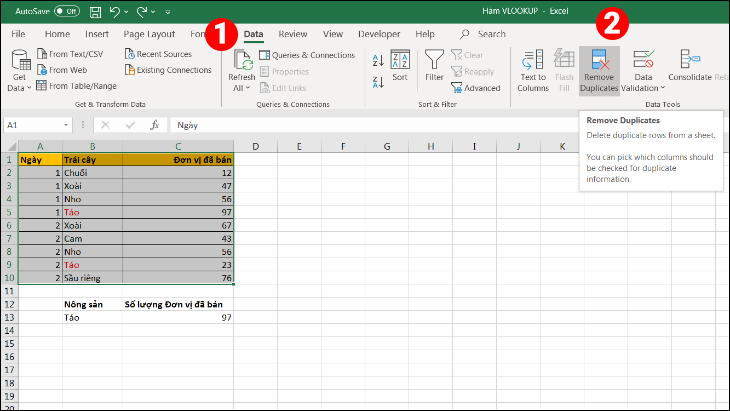Click the formula bar showing Ngày
Screen dimensions: 730x411
(375, 125)
